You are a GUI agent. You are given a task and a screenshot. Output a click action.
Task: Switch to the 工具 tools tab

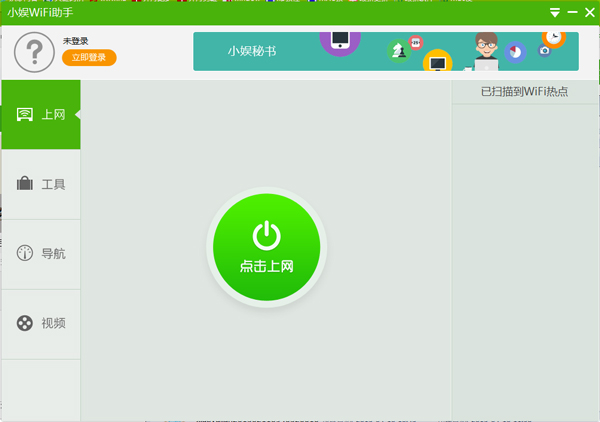click(x=41, y=184)
